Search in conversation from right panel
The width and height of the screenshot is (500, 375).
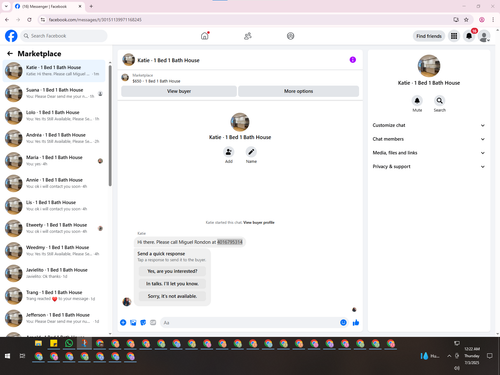pyautogui.click(x=440, y=100)
